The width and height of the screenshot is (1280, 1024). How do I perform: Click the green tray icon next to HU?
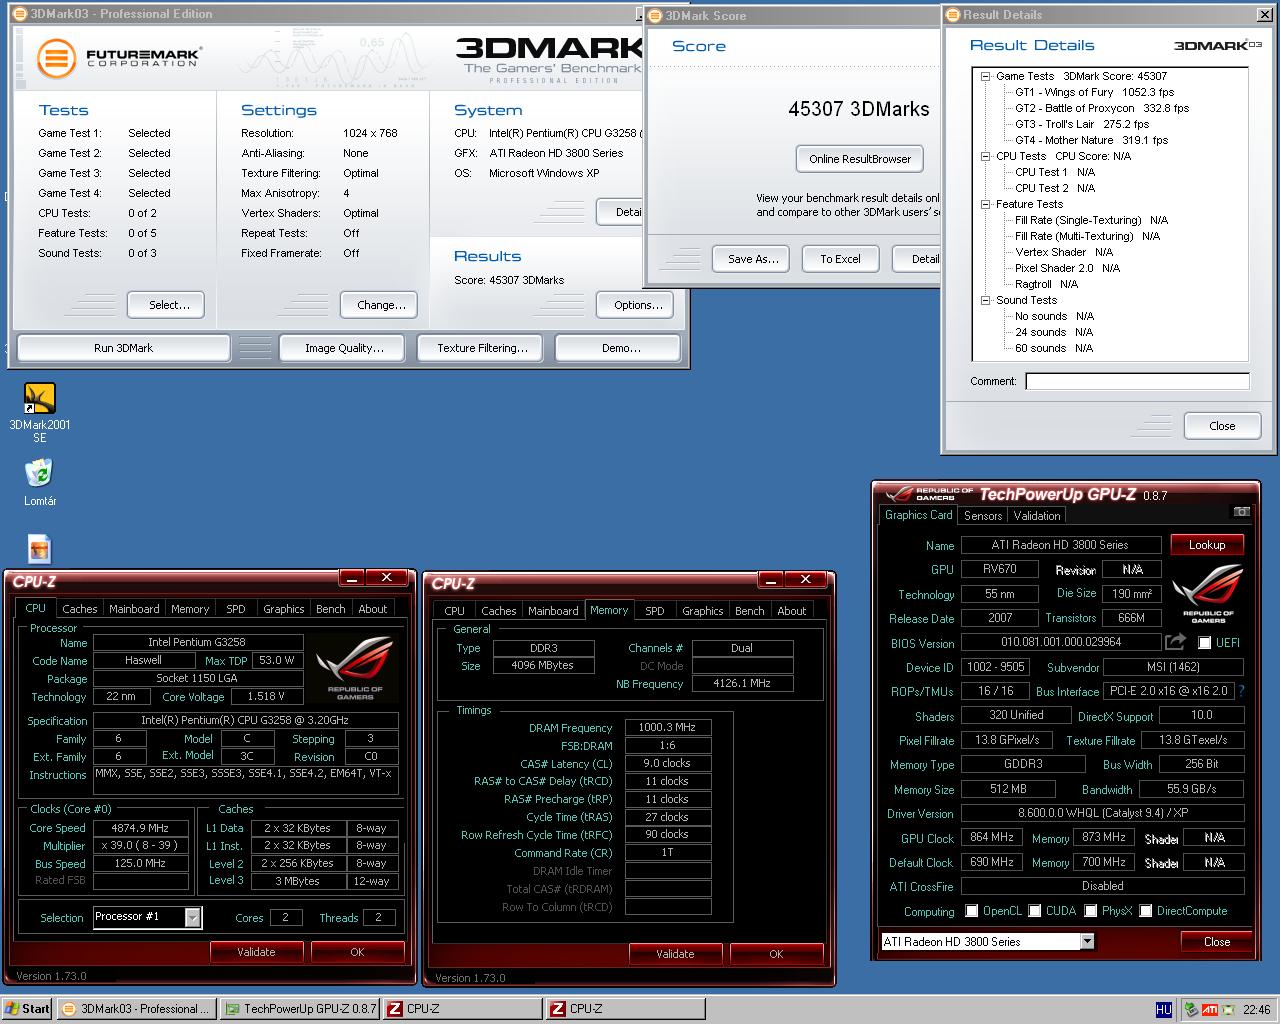pyautogui.click(x=1190, y=1010)
